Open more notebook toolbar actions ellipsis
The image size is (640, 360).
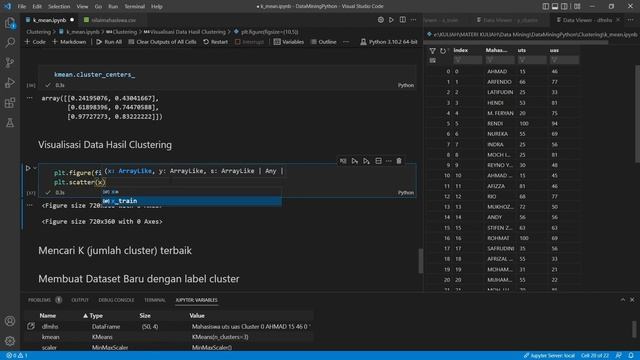tap(346, 42)
